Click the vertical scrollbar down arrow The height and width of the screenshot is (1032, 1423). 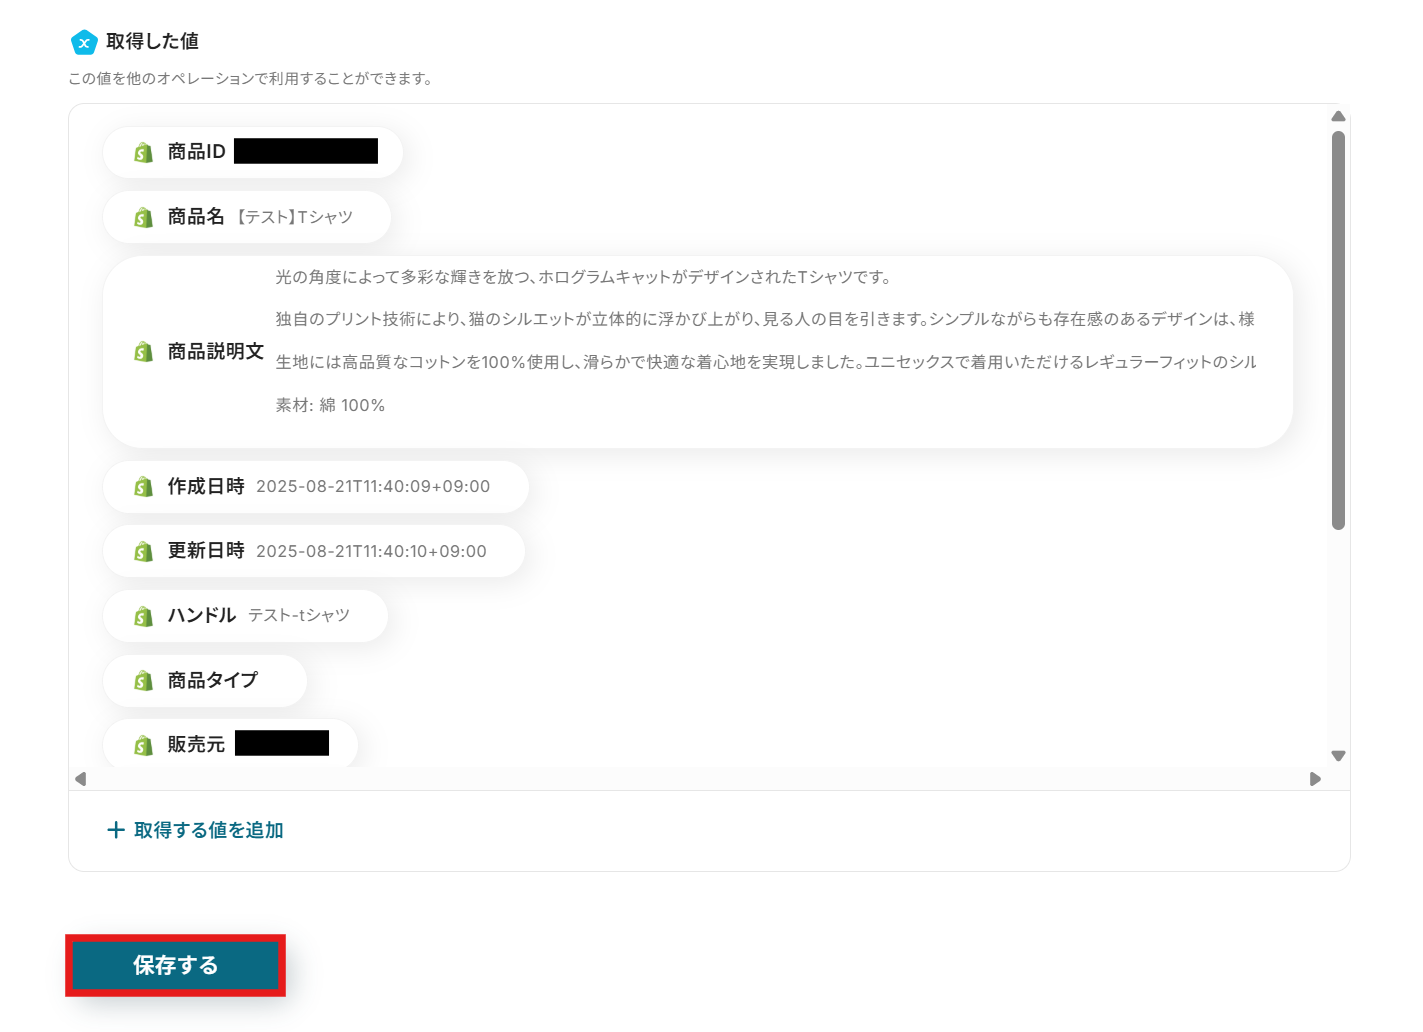click(1338, 756)
